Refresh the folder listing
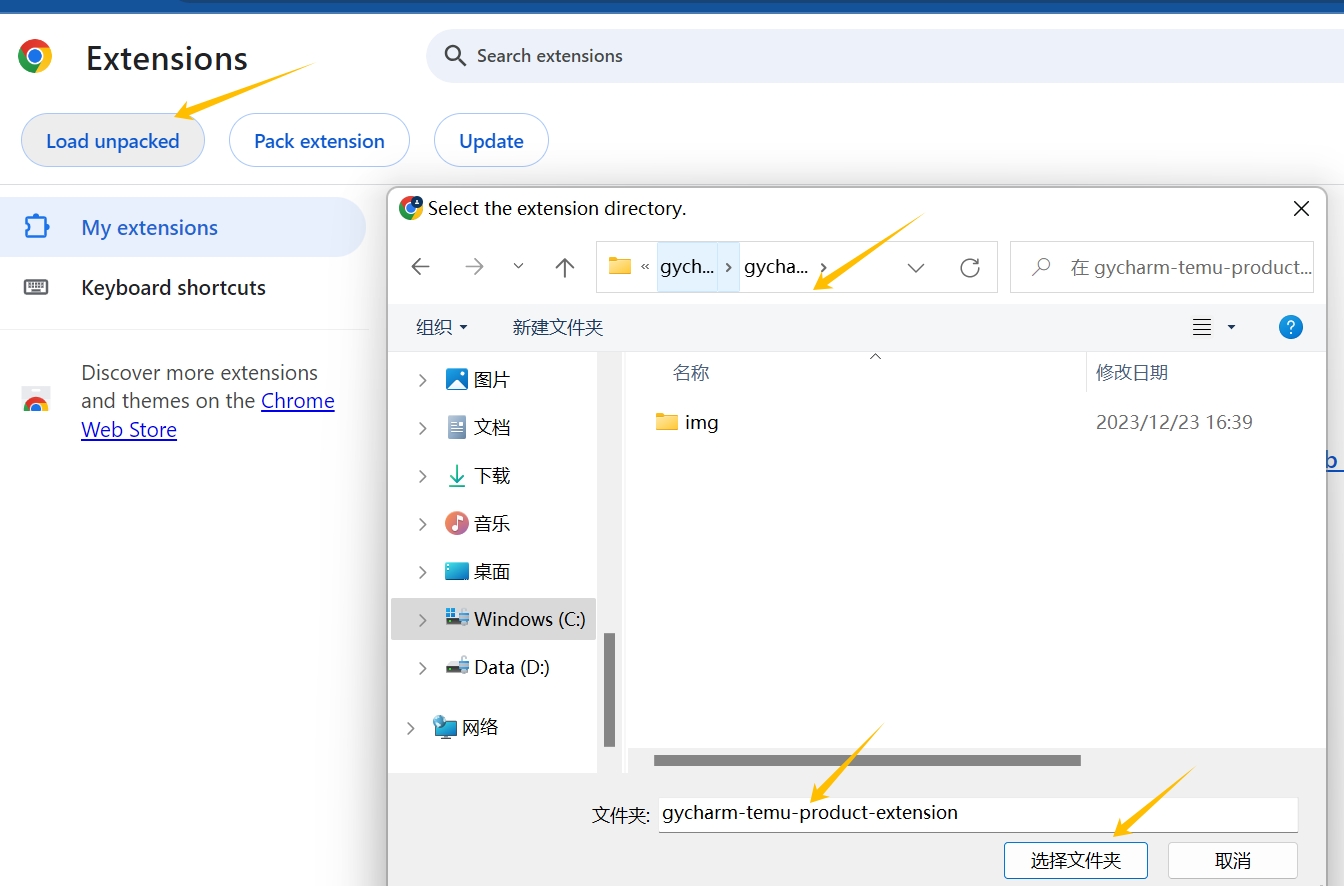This screenshot has width=1344, height=886. [969, 267]
